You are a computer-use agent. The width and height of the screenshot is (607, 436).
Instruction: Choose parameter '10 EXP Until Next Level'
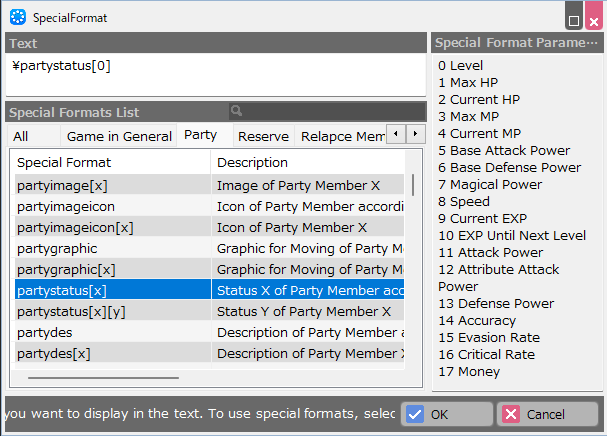pos(512,235)
